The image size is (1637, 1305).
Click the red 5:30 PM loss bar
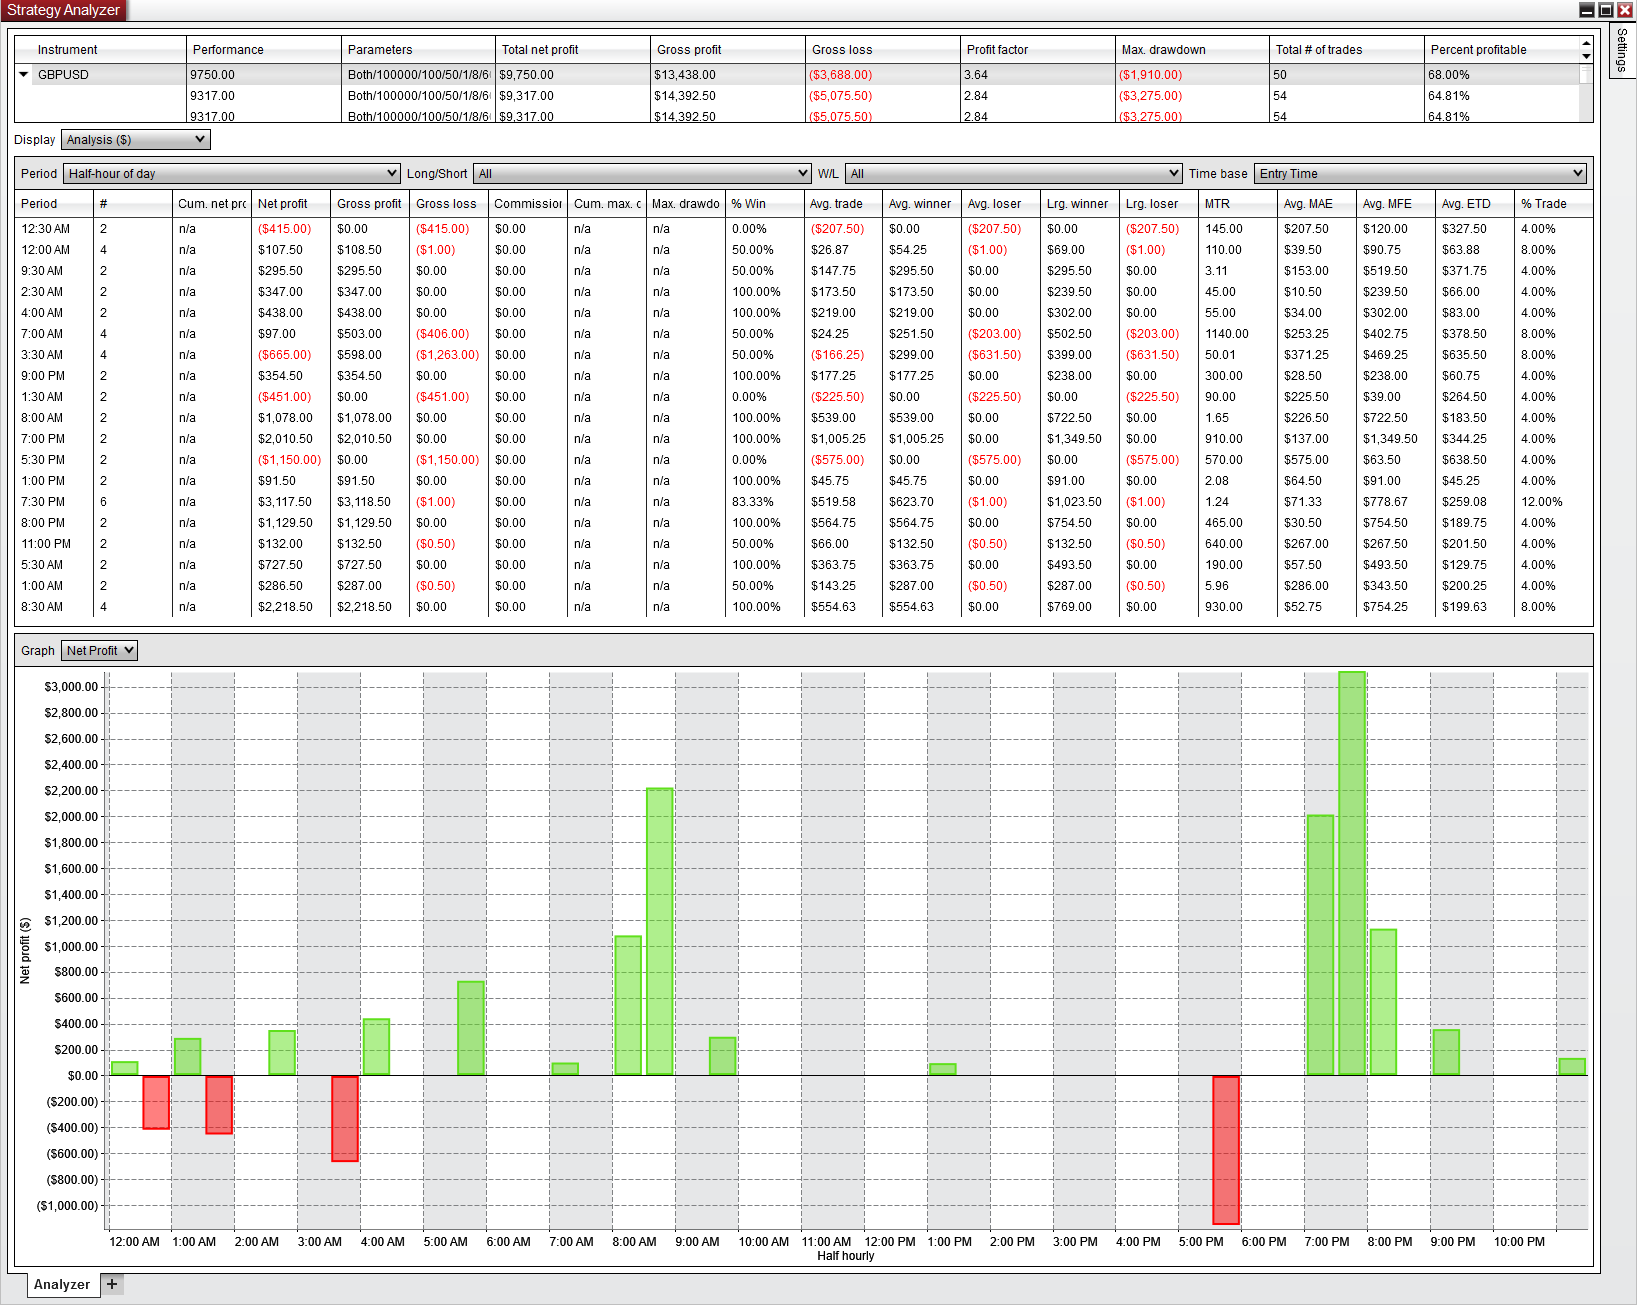click(1226, 1150)
